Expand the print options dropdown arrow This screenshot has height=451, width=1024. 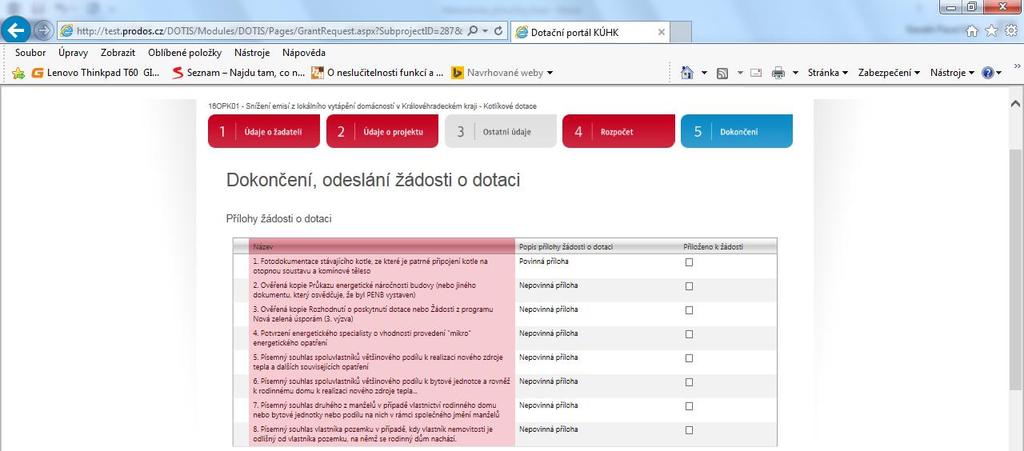pyautogui.click(x=795, y=73)
